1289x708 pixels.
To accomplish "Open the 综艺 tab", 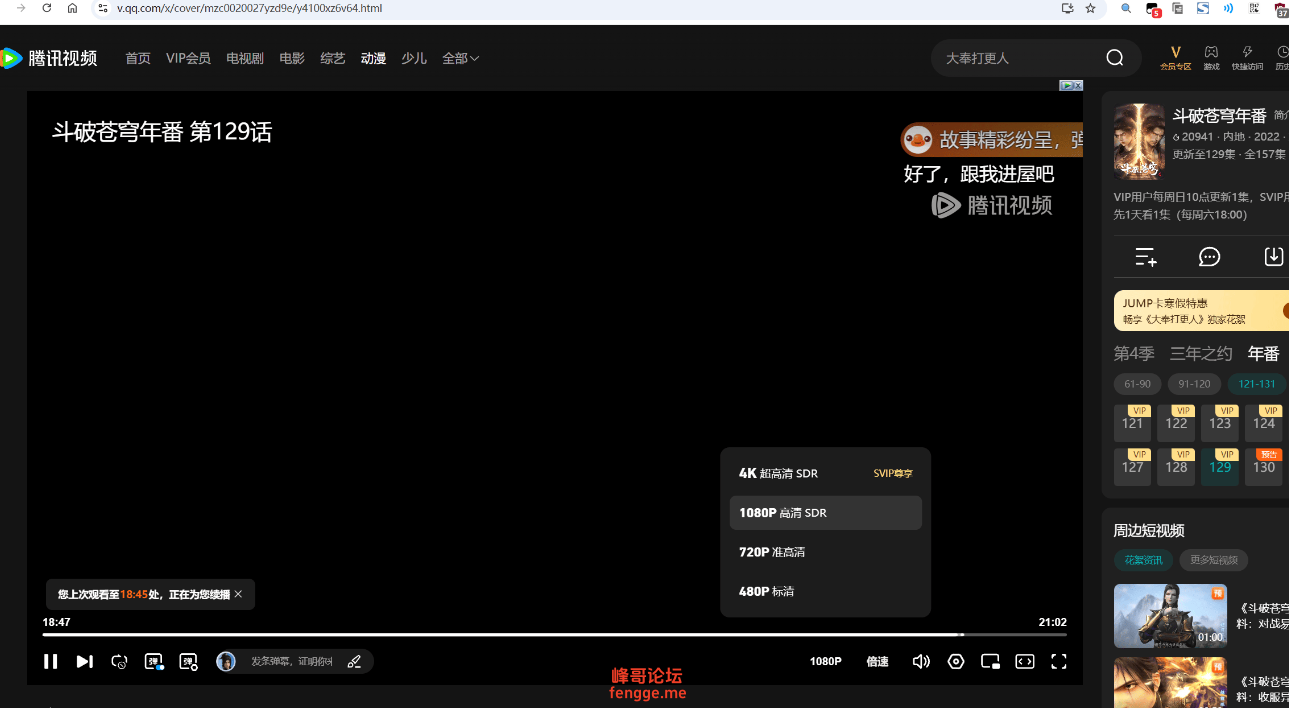I will click(x=333, y=58).
